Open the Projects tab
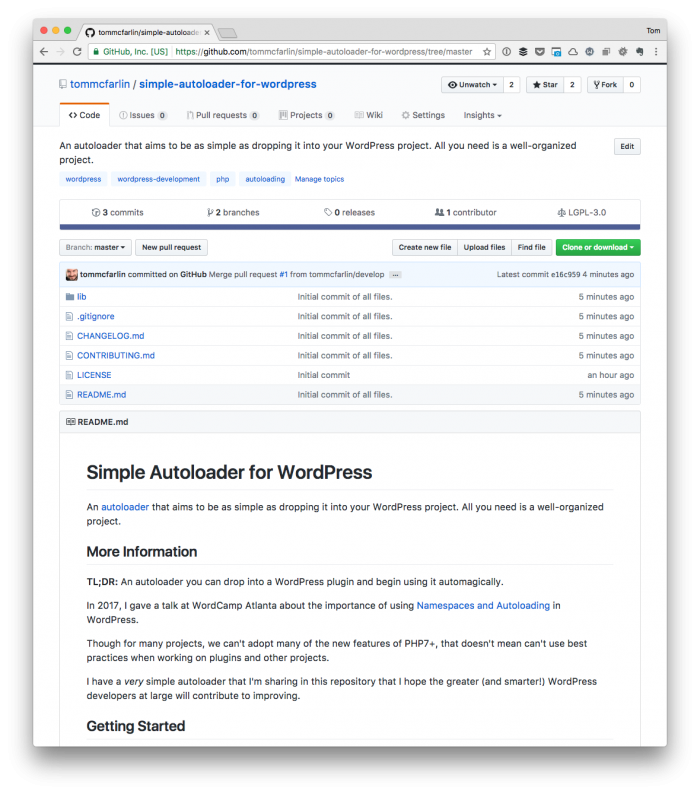The height and width of the screenshot is (794, 700). pyautogui.click(x=306, y=115)
